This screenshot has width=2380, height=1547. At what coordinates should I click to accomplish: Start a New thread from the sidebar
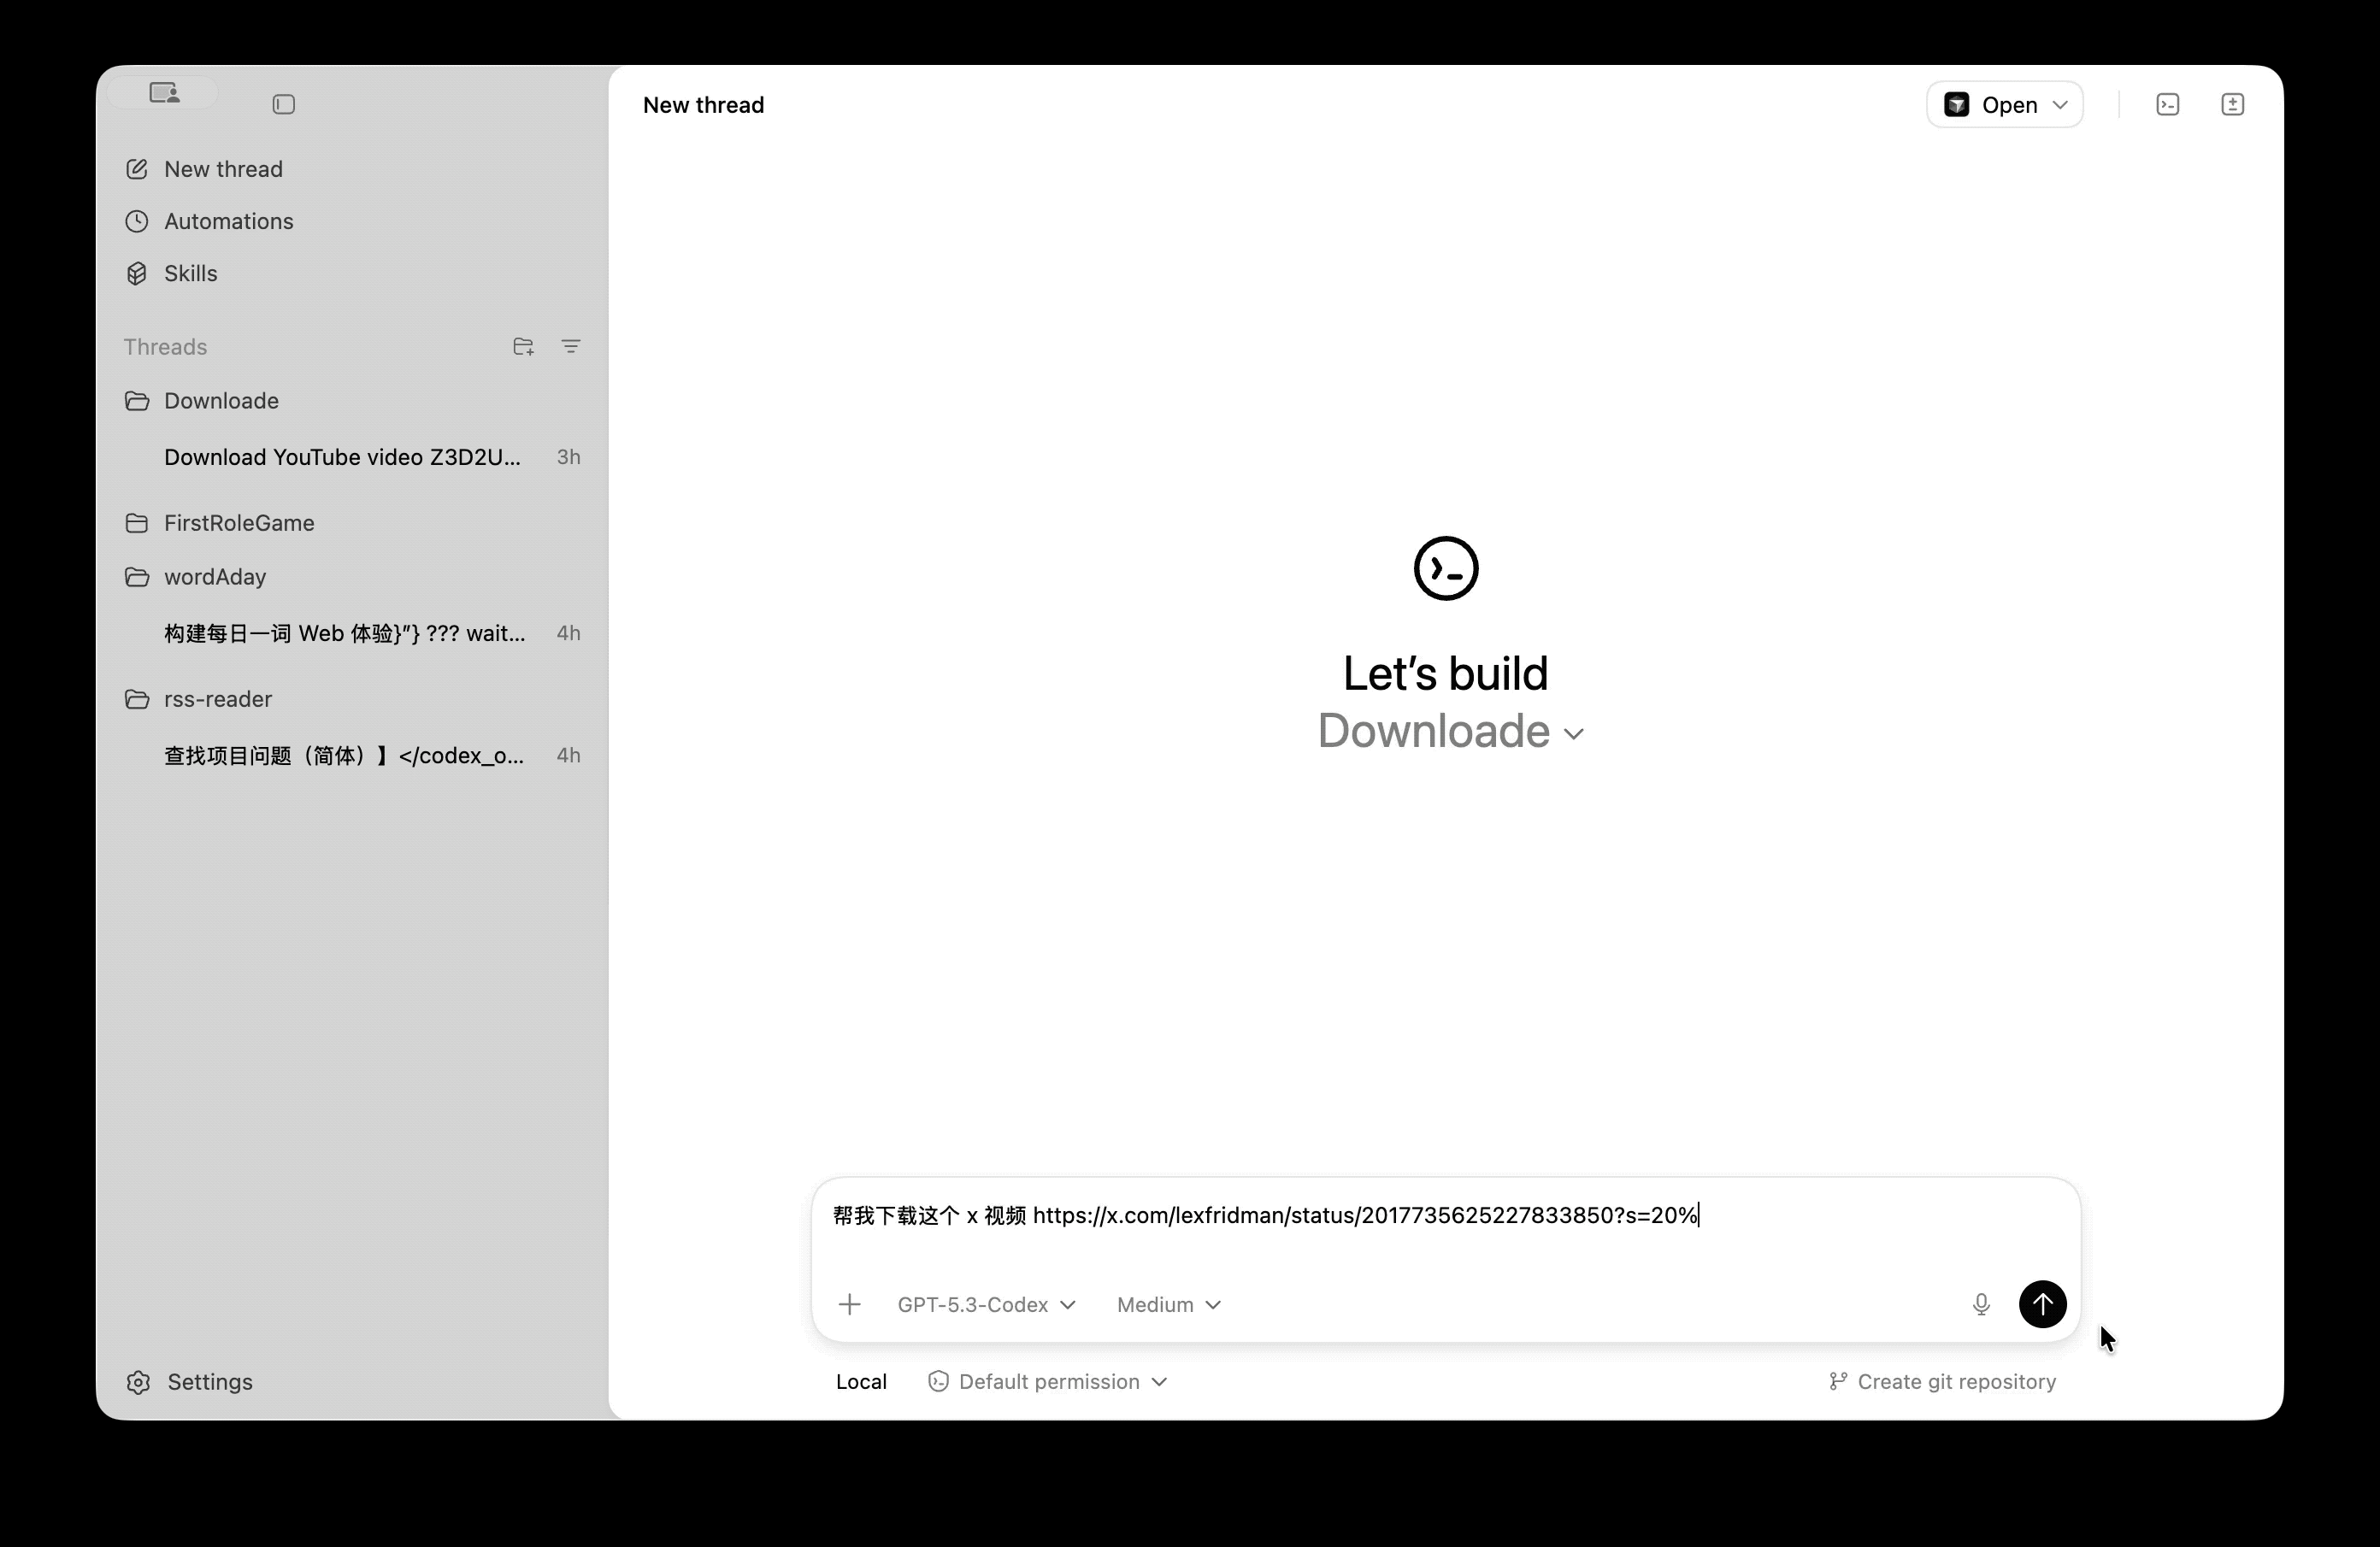[222, 168]
